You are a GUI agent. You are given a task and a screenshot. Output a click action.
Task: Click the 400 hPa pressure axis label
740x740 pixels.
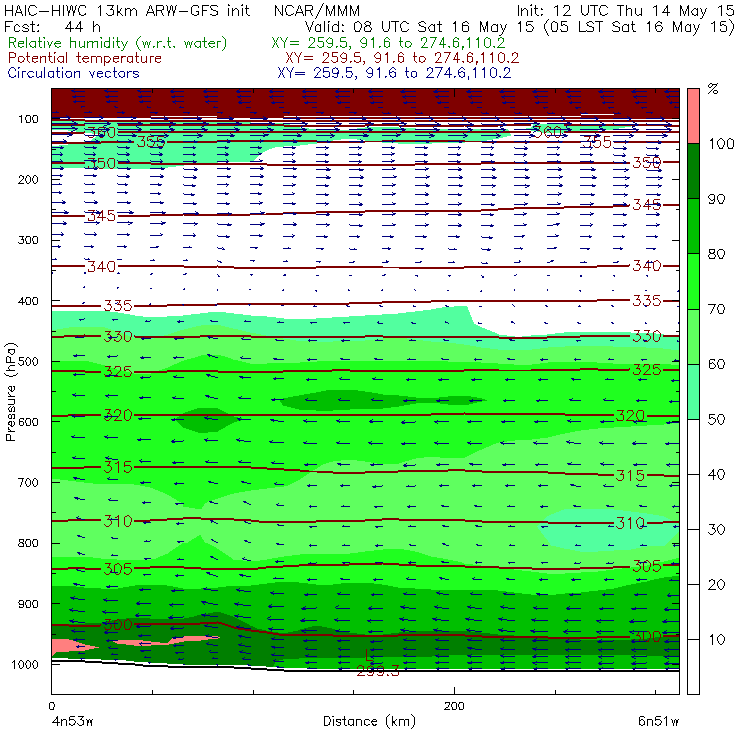point(28,301)
